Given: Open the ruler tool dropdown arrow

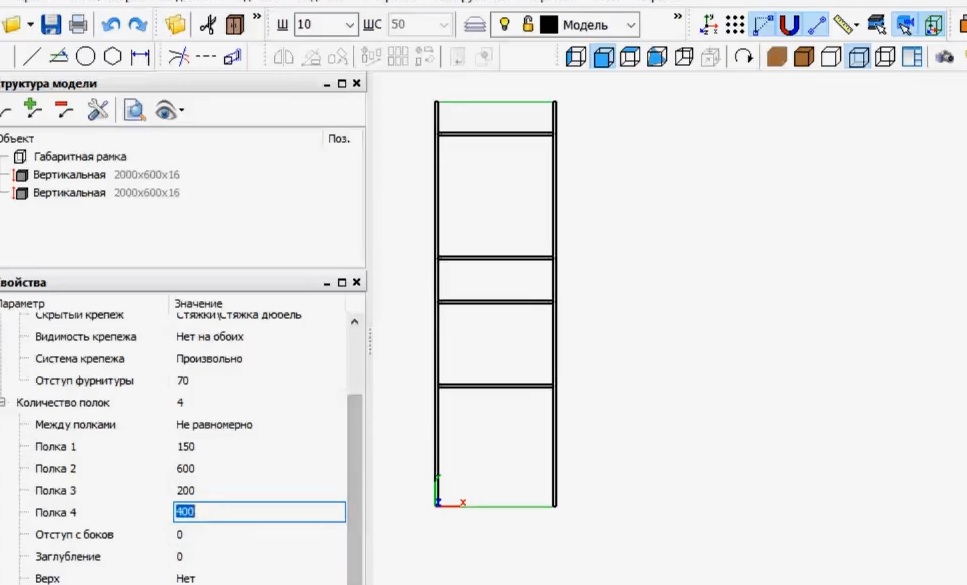Looking at the screenshot, I should pos(857,25).
